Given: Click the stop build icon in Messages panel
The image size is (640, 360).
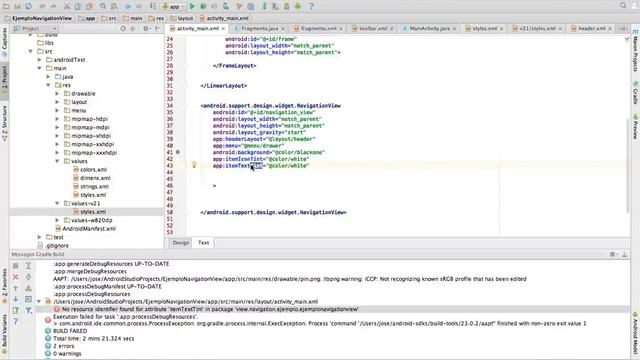Looking at the screenshot, I should [x=16, y=266].
